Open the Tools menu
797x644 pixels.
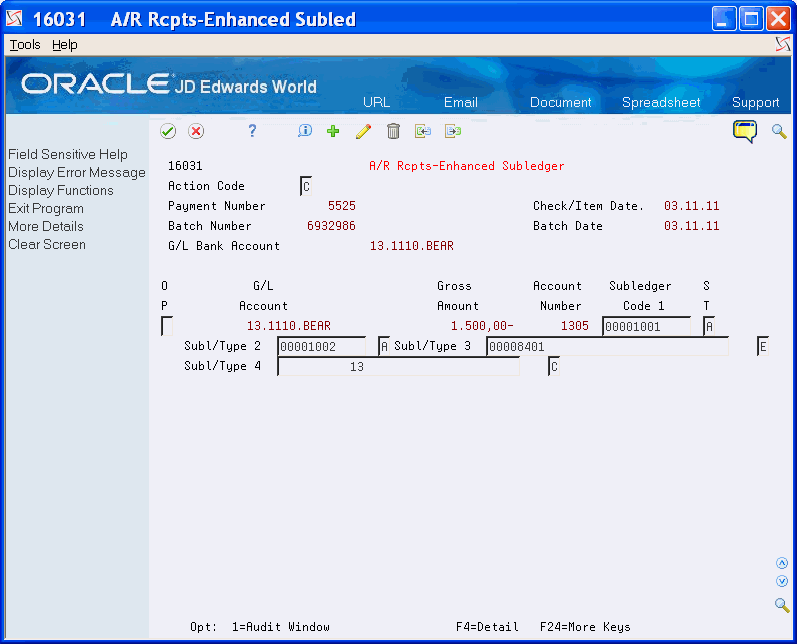[x=25, y=45]
